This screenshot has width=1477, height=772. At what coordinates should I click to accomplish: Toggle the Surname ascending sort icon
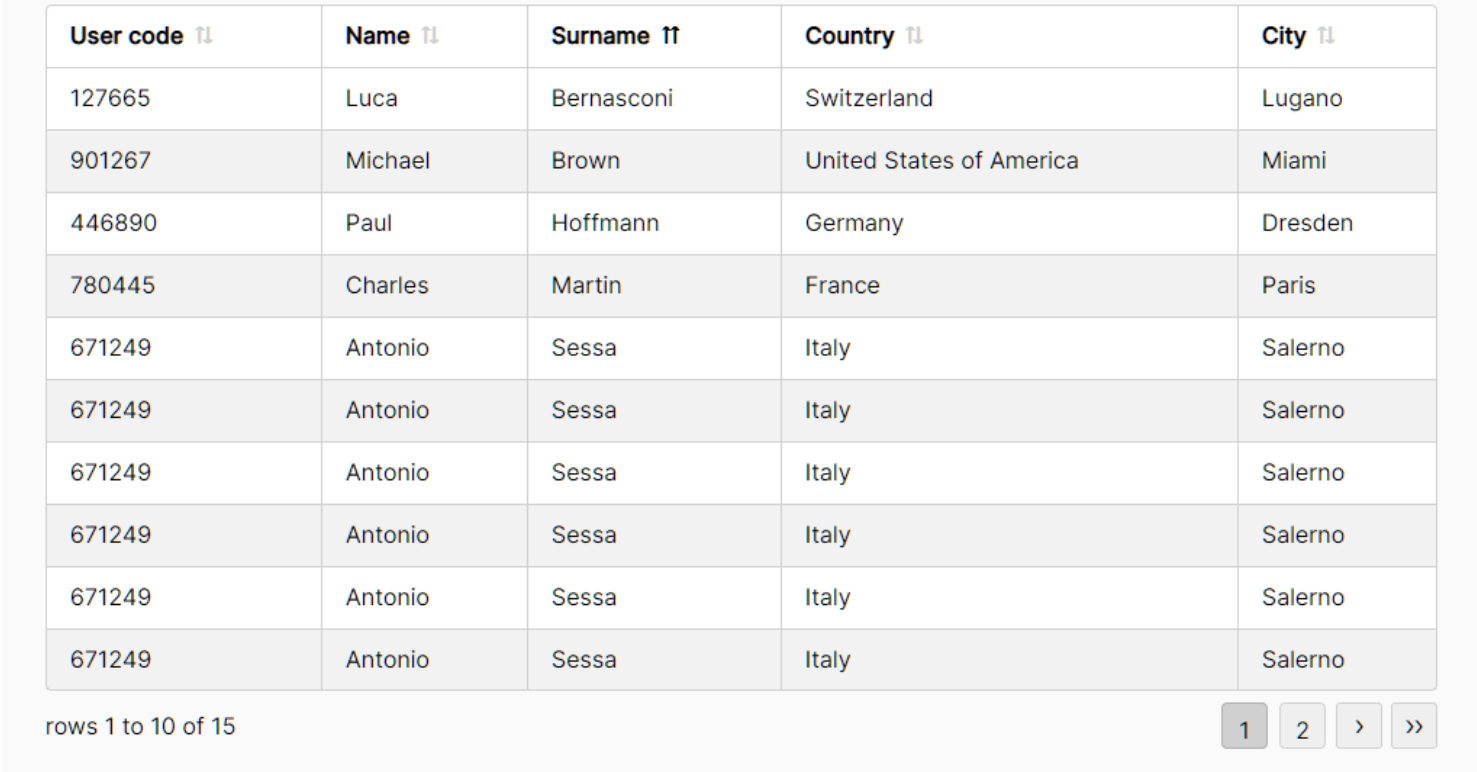click(x=670, y=37)
